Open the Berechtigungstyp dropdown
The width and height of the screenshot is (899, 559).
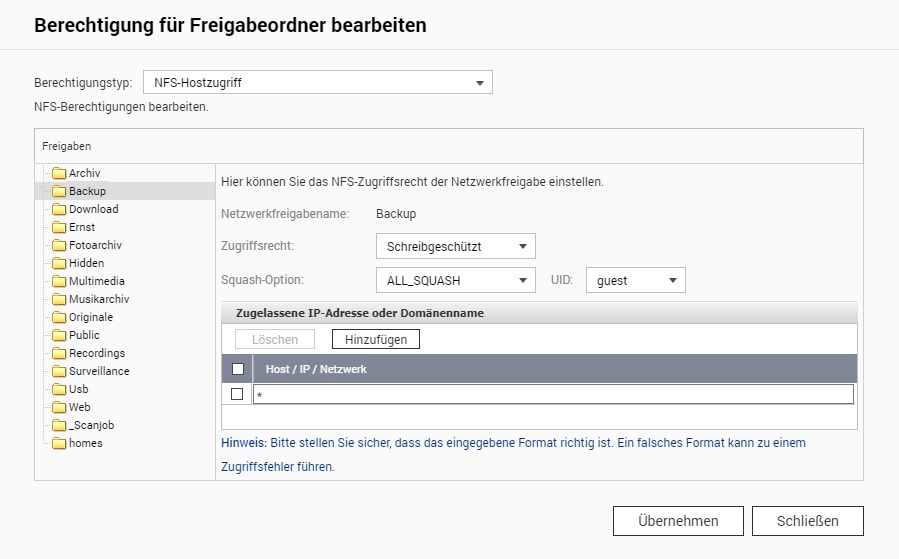tap(318, 83)
